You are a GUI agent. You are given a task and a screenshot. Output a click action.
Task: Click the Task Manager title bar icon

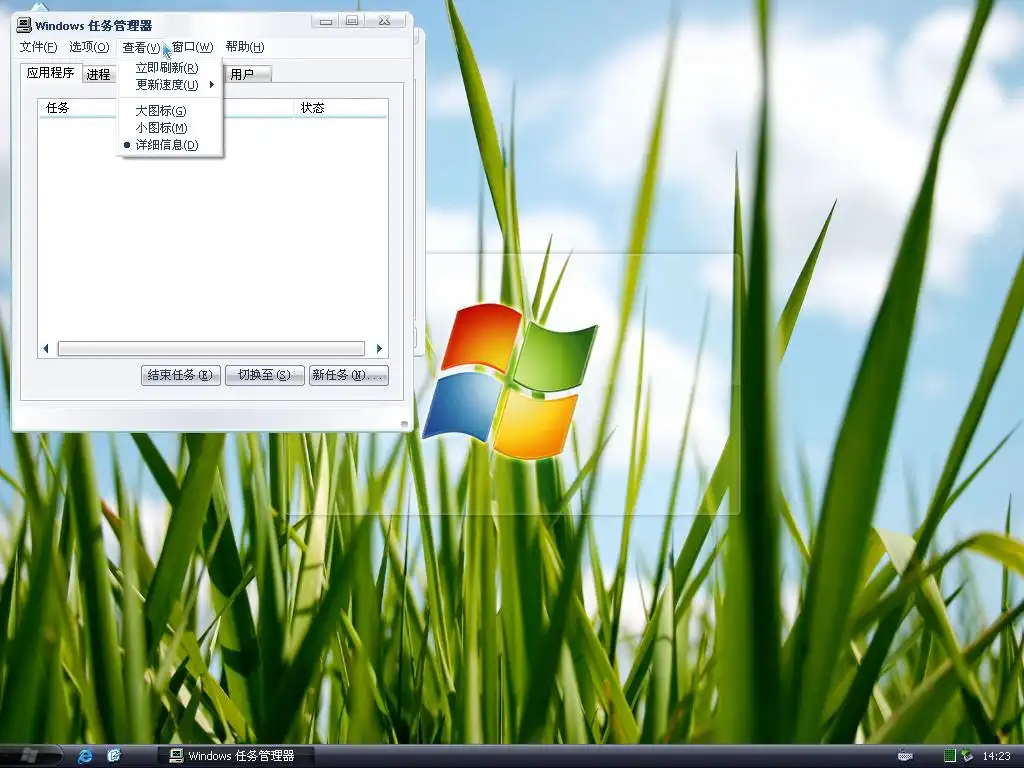click(x=24, y=25)
